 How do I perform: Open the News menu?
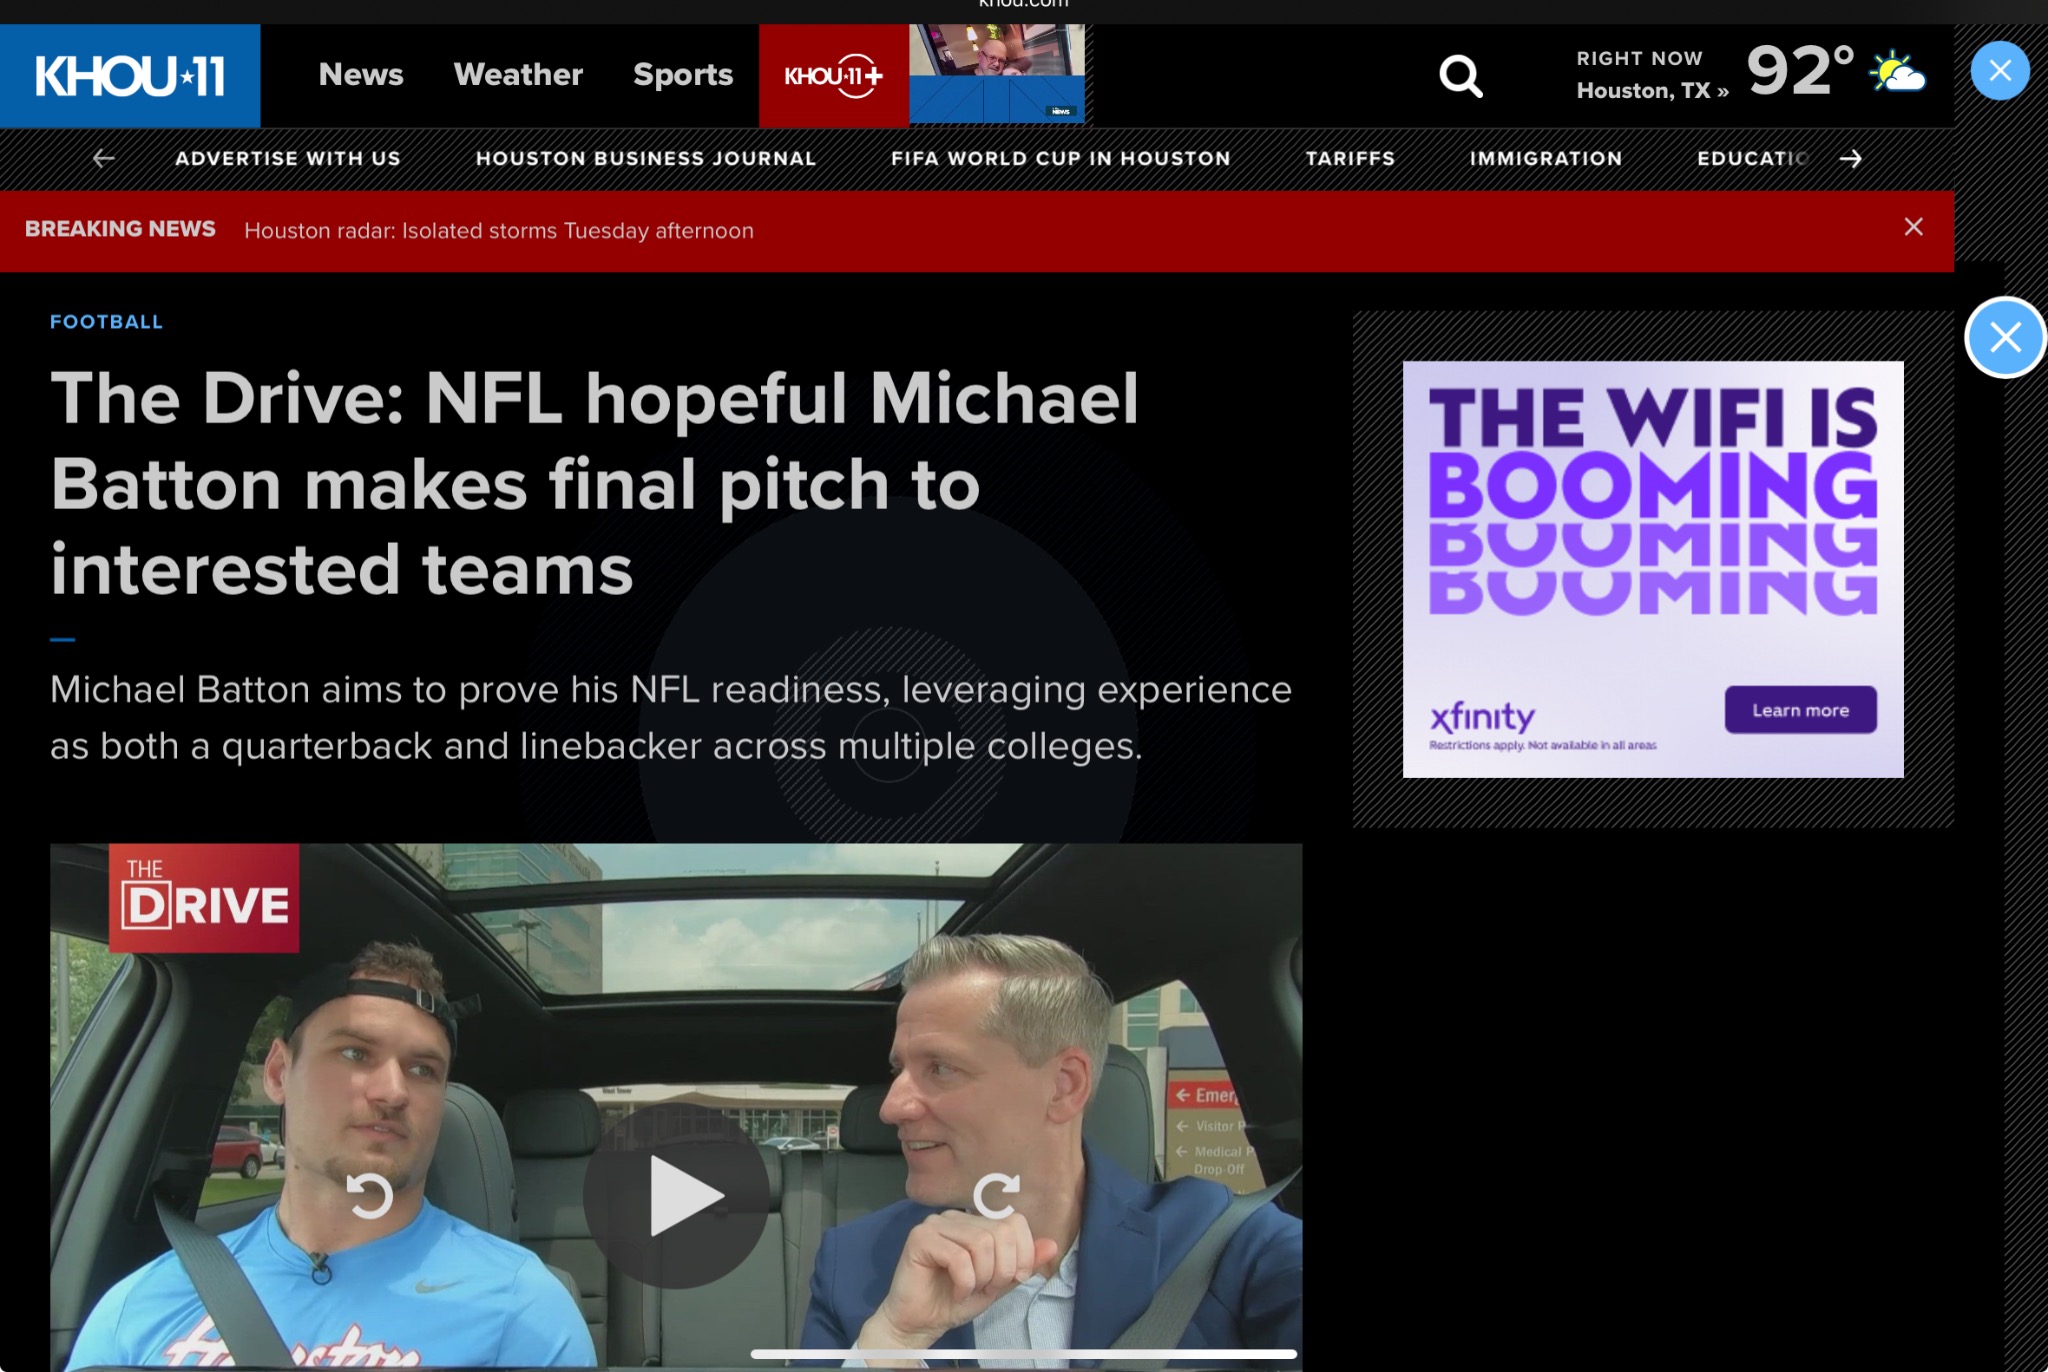pos(361,75)
